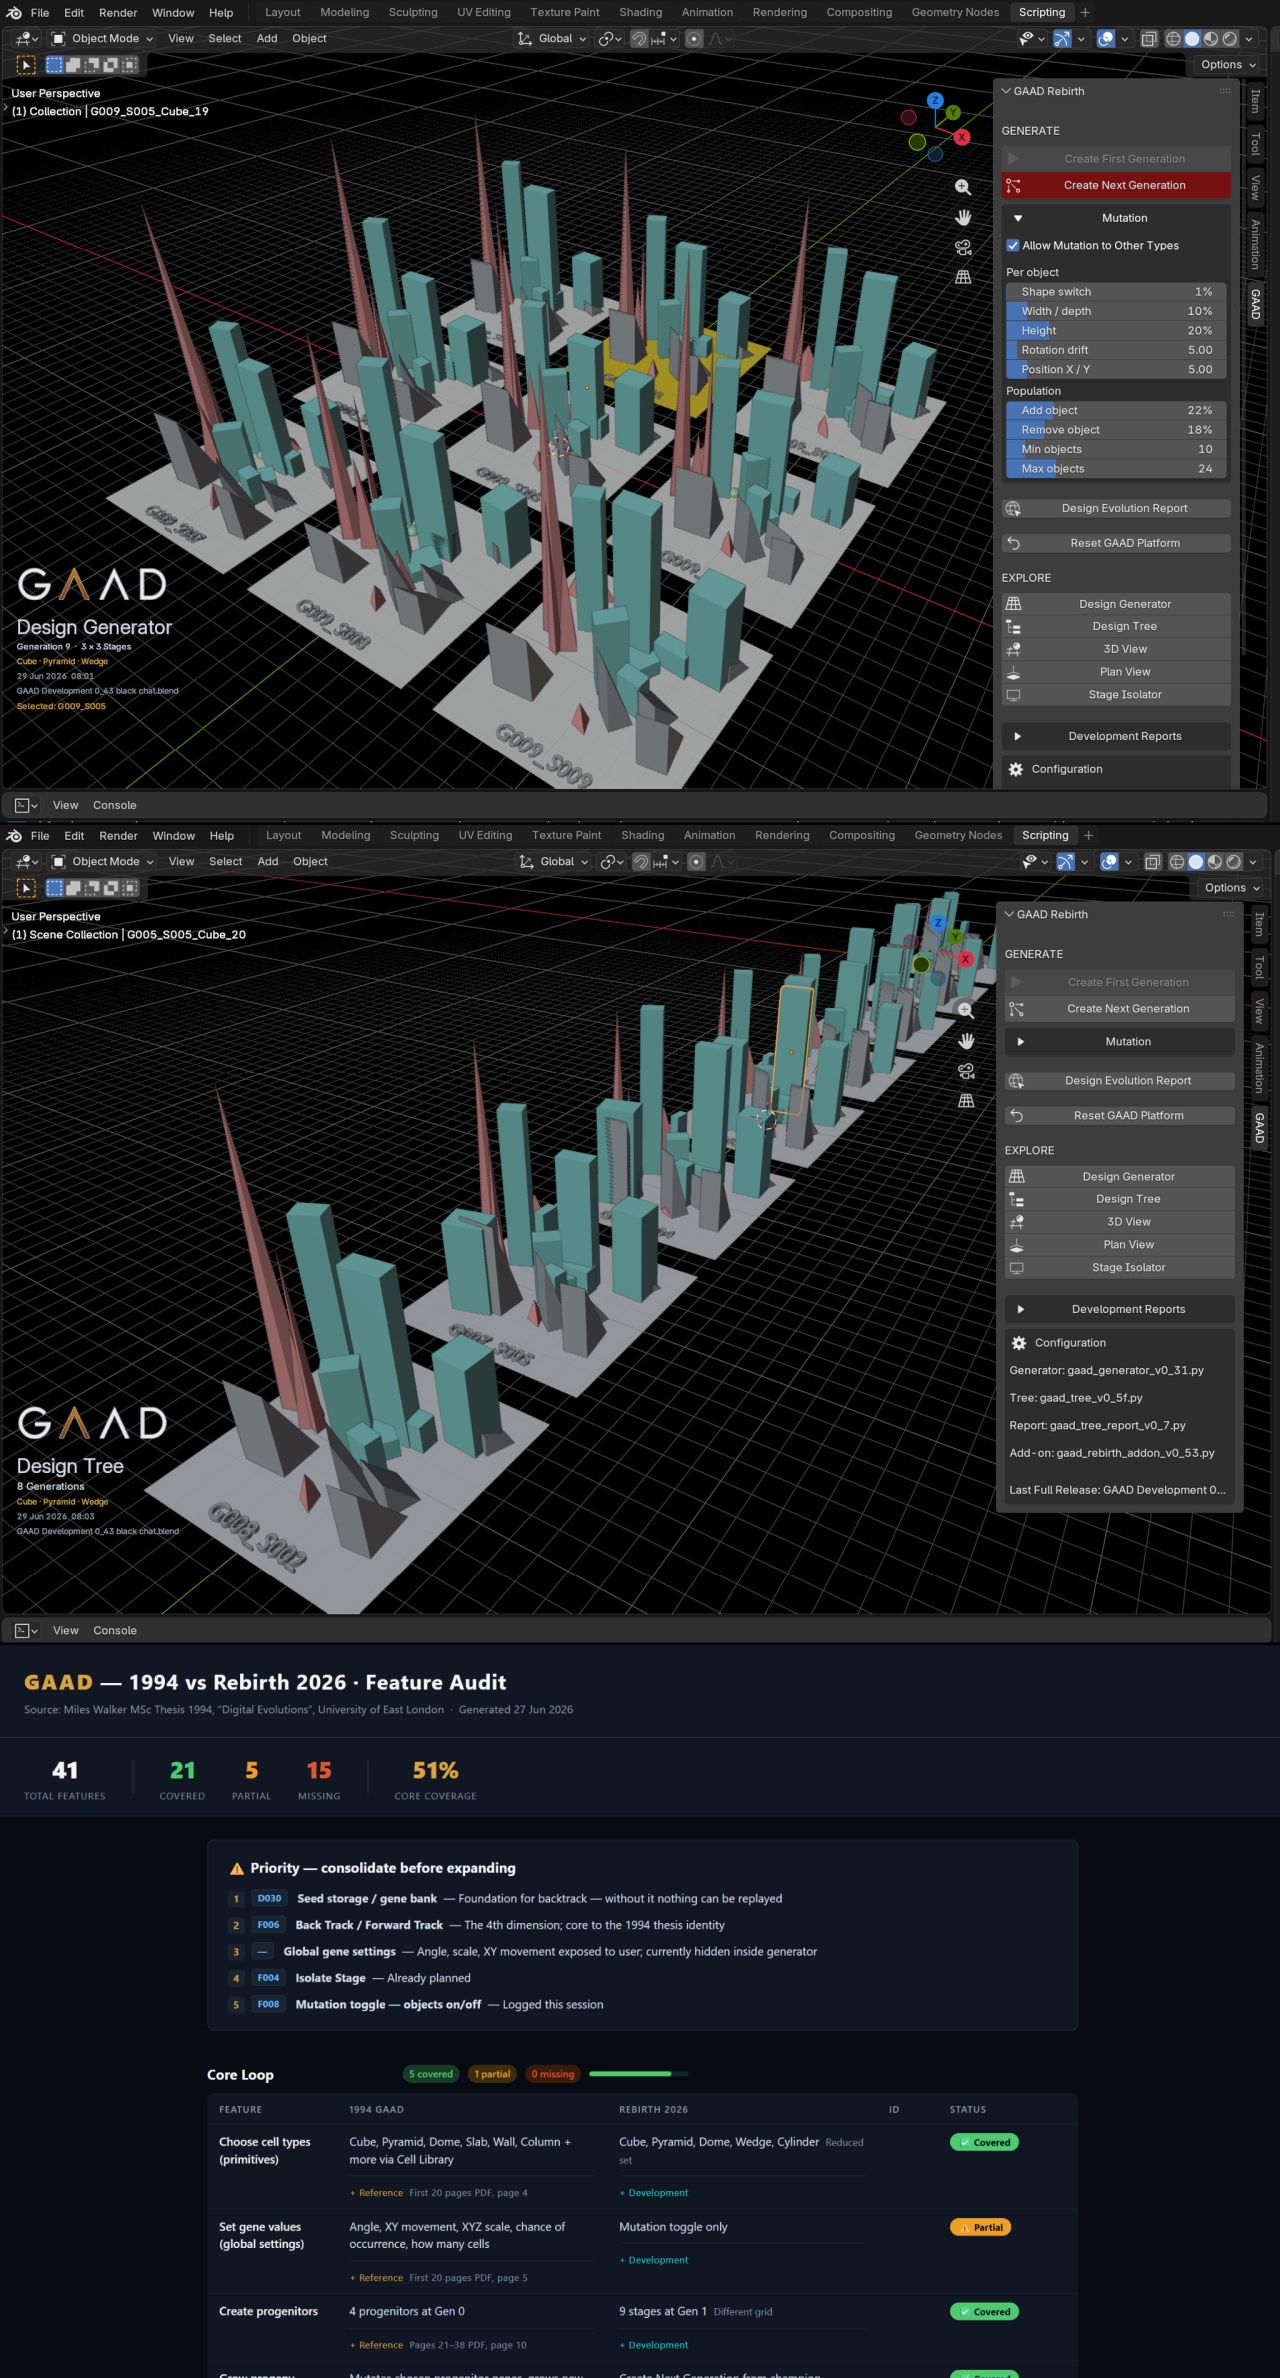
Task: Click Design Evolution Report in Design Generator window
Action: tap(1117, 508)
